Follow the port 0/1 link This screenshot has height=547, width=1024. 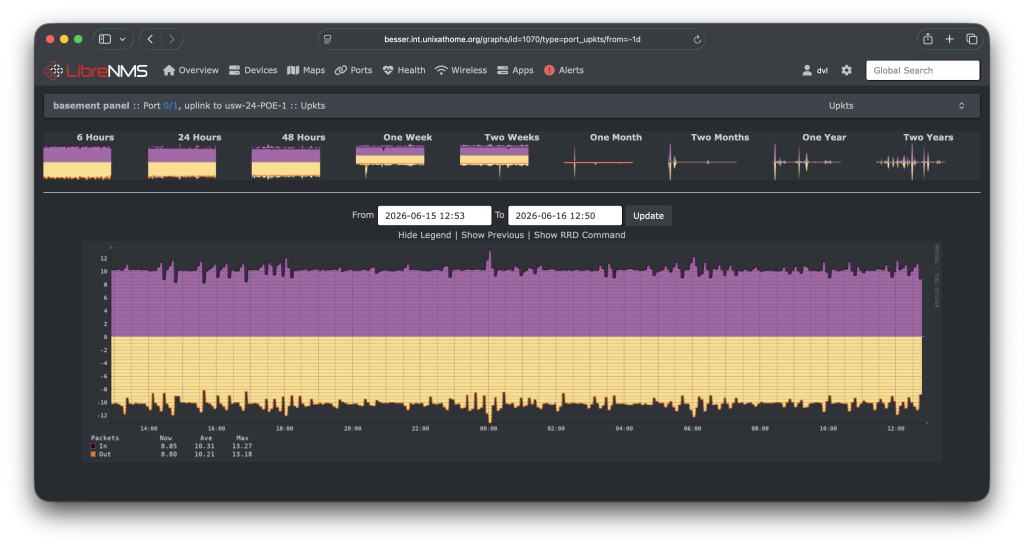pos(170,106)
